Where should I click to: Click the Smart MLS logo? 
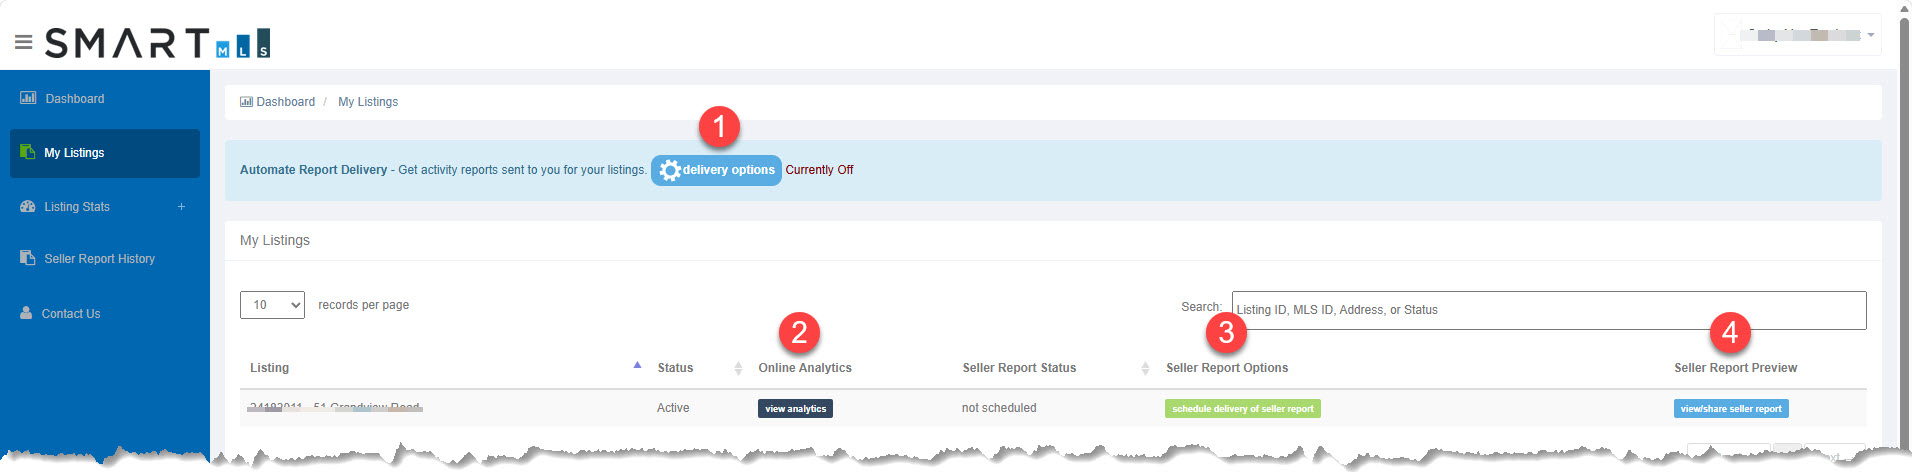click(158, 43)
